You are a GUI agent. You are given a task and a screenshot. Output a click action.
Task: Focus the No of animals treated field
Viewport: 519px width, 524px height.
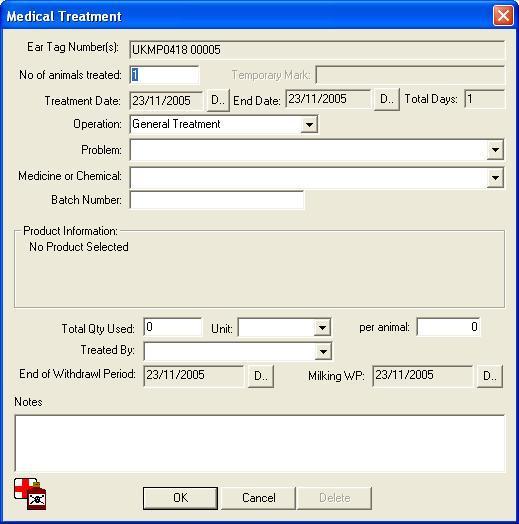pyautogui.click(x=164, y=75)
